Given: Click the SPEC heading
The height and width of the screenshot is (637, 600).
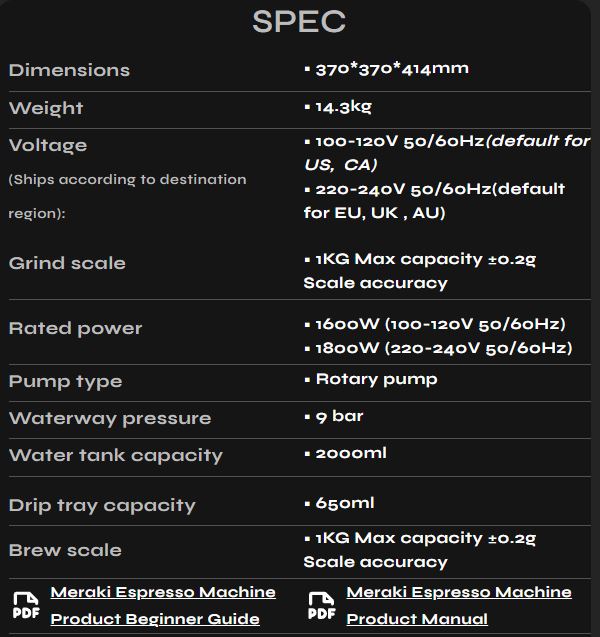Looking at the screenshot, I should [299, 22].
